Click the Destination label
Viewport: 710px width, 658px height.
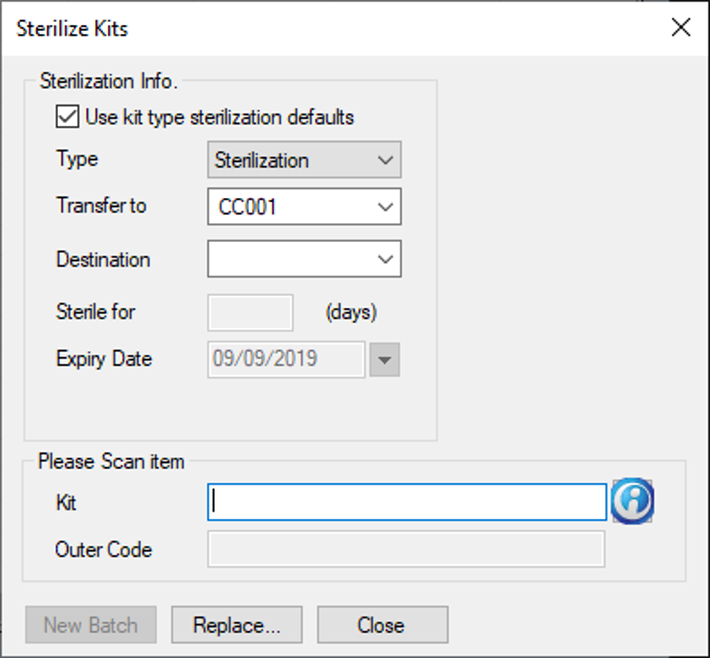click(103, 259)
